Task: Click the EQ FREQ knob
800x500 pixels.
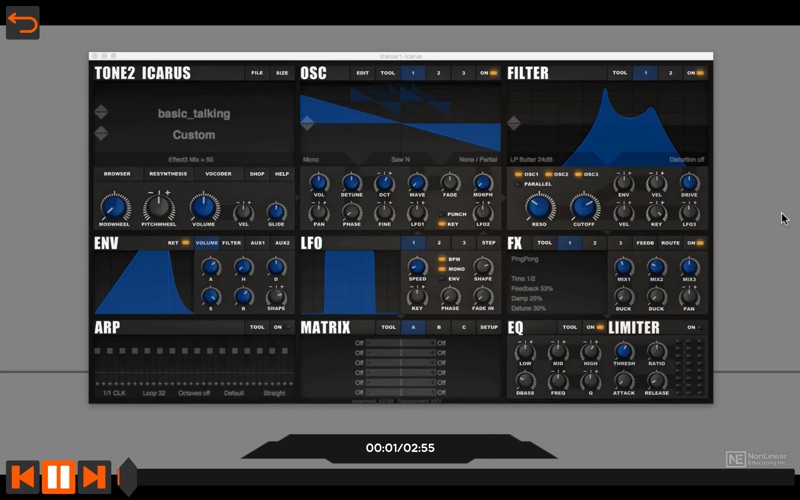Action: tap(558, 381)
